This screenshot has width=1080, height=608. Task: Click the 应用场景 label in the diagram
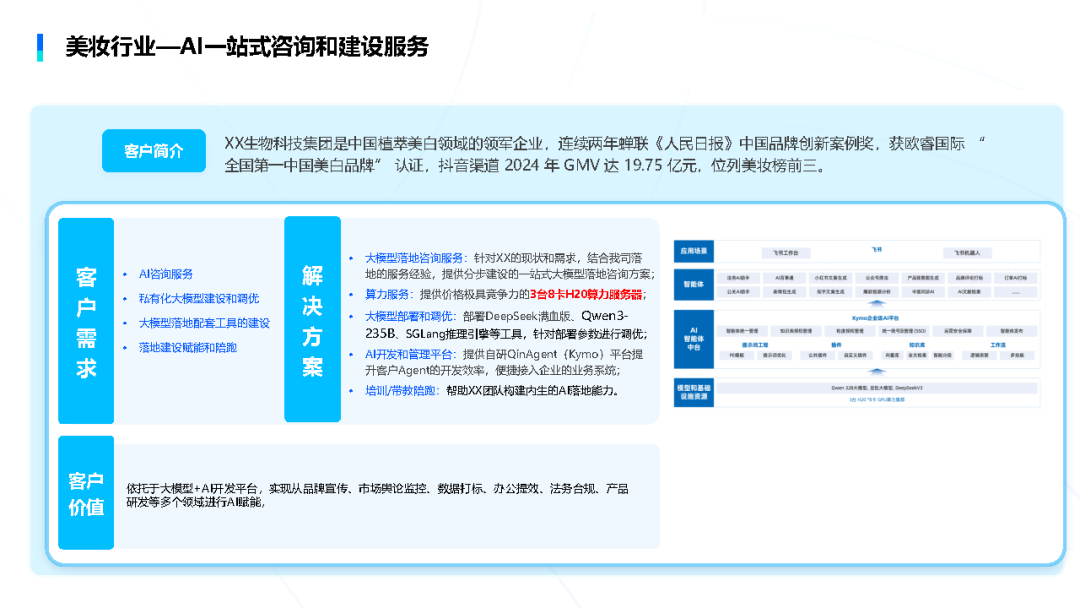[x=694, y=251]
